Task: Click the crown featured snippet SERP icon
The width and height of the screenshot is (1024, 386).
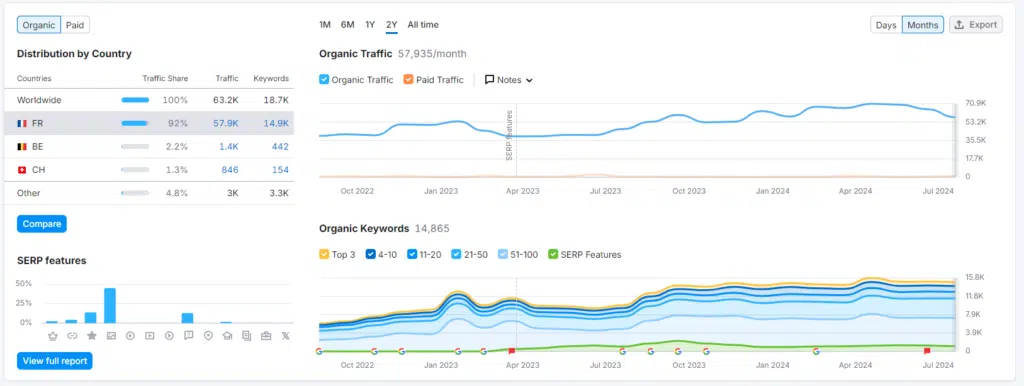Action: [52, 336]
